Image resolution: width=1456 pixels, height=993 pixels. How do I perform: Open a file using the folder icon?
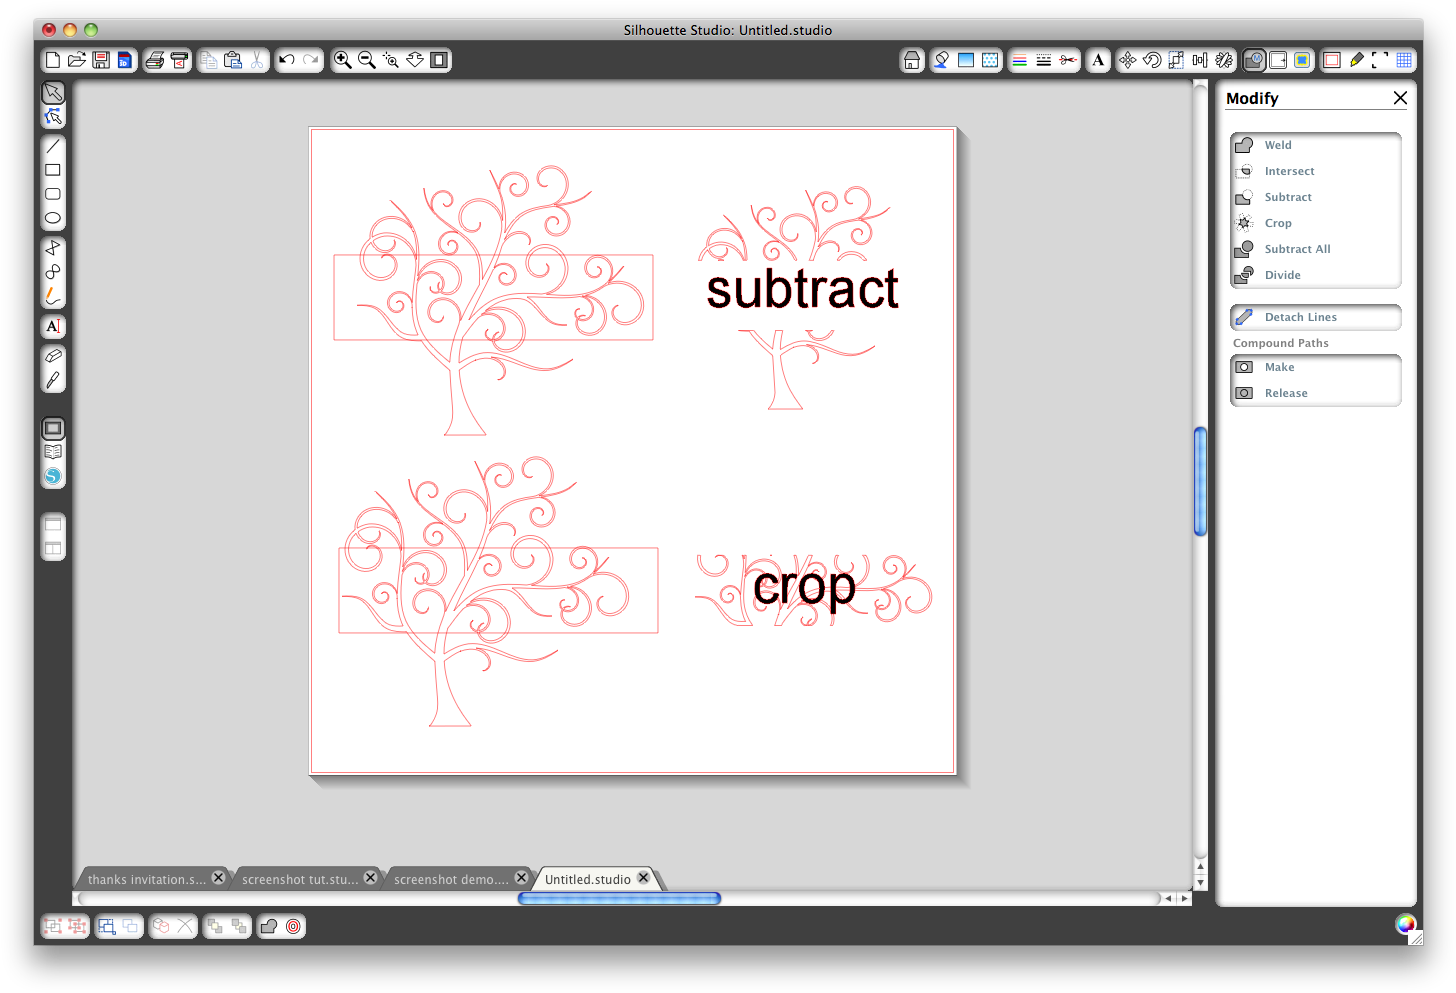(x=77, y=60)
